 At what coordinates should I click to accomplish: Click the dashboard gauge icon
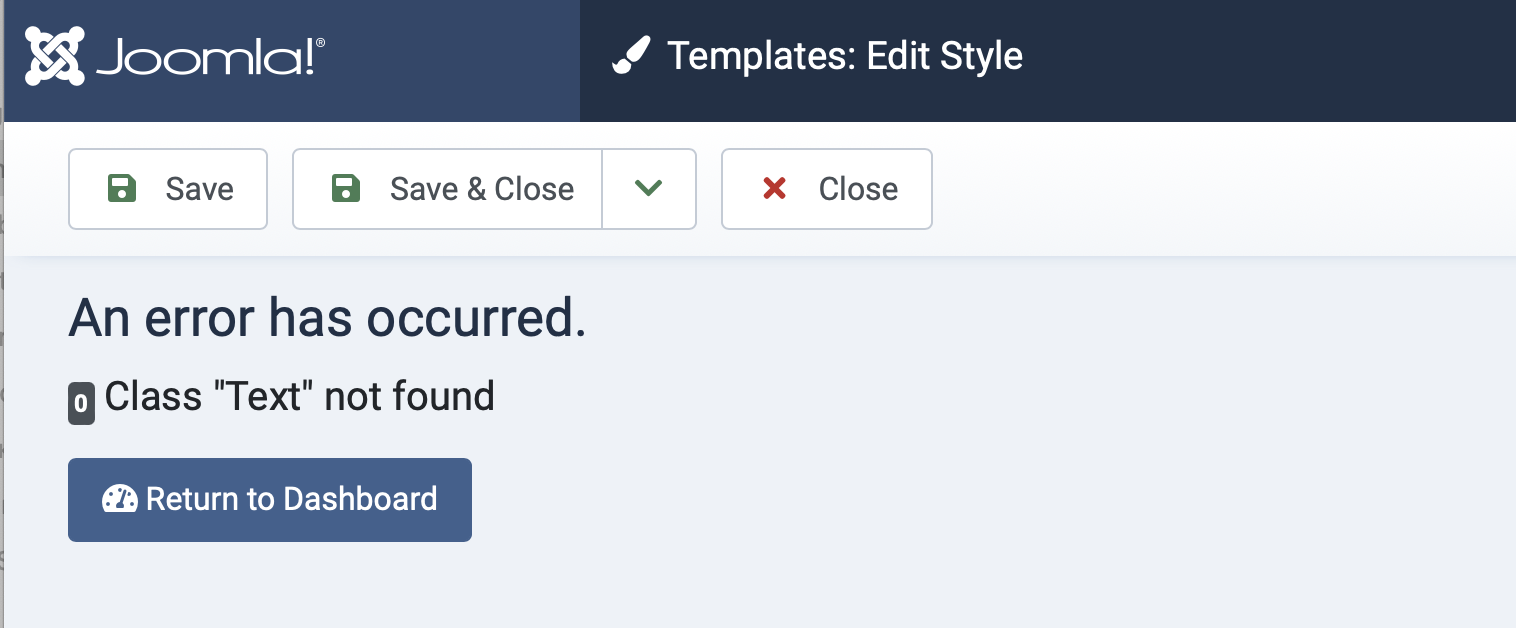click(x=120, y=499)
